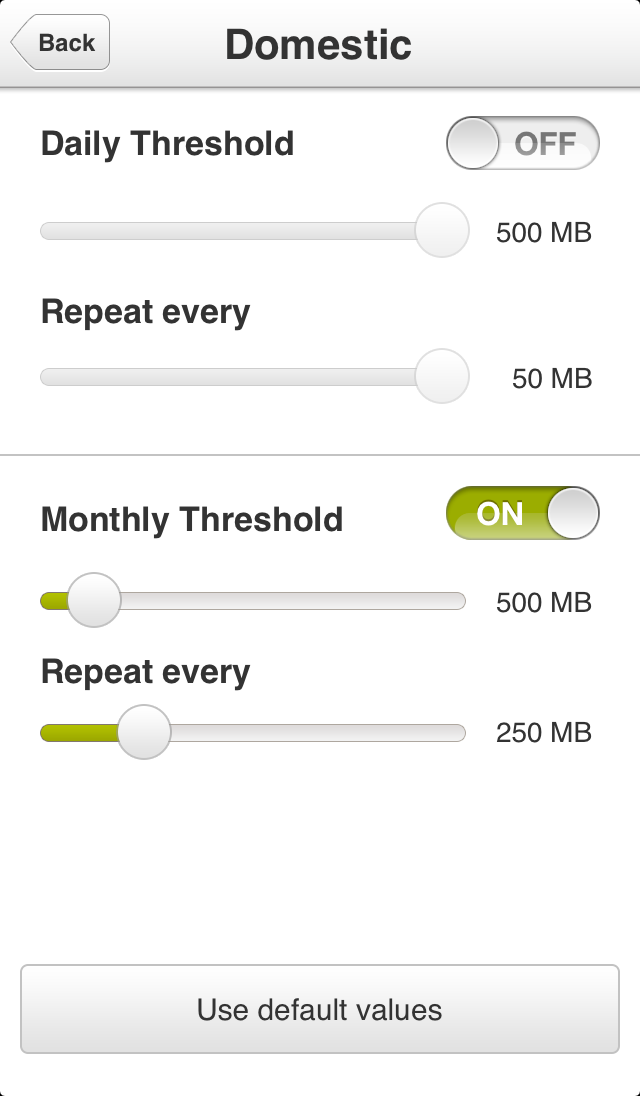The image size is (640, 1096).
Task: Disable the Monthly Threshold switch
Action: pyautogui.click(x=522, y=514)
